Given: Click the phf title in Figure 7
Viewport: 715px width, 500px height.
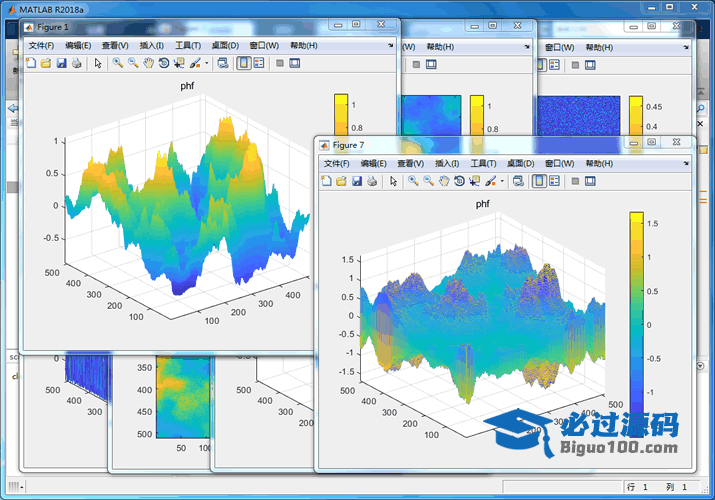Looking at the screenshot, I should click(x=482, y=204).
